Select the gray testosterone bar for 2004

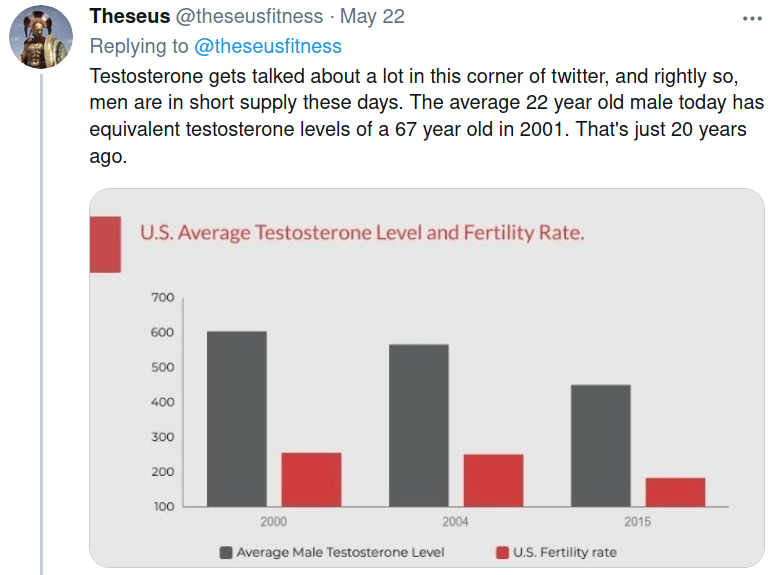coord(418,425)
